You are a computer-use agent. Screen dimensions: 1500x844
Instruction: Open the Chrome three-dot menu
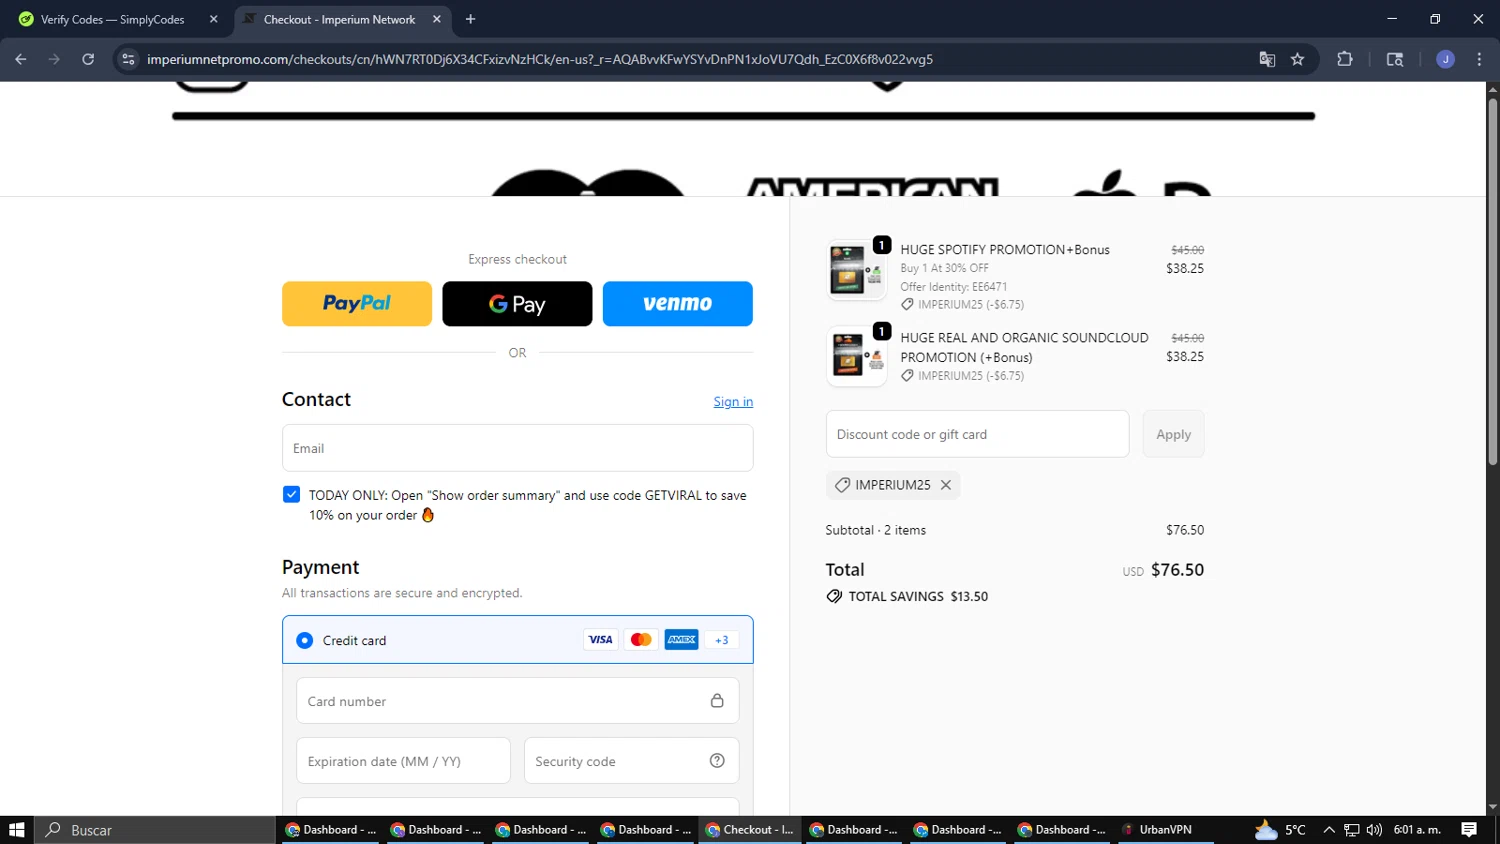coord(1479,59)
